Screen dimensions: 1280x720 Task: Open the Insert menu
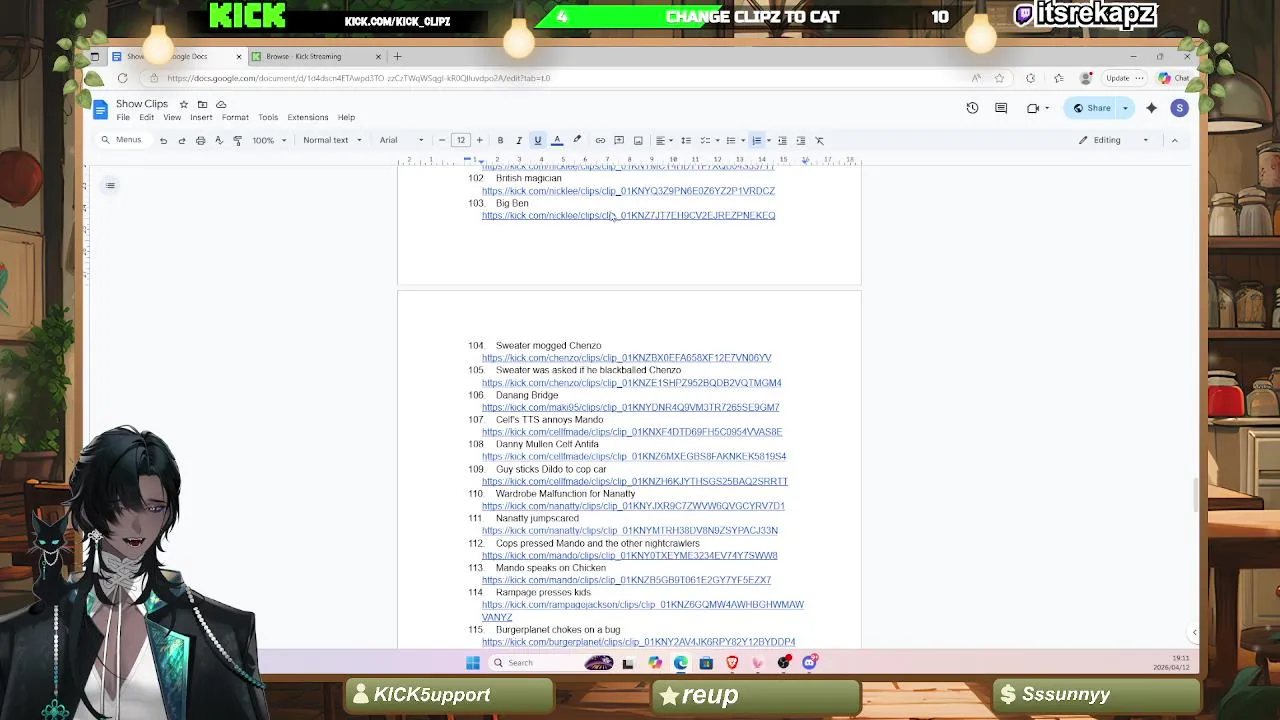(x=201, y=117)
